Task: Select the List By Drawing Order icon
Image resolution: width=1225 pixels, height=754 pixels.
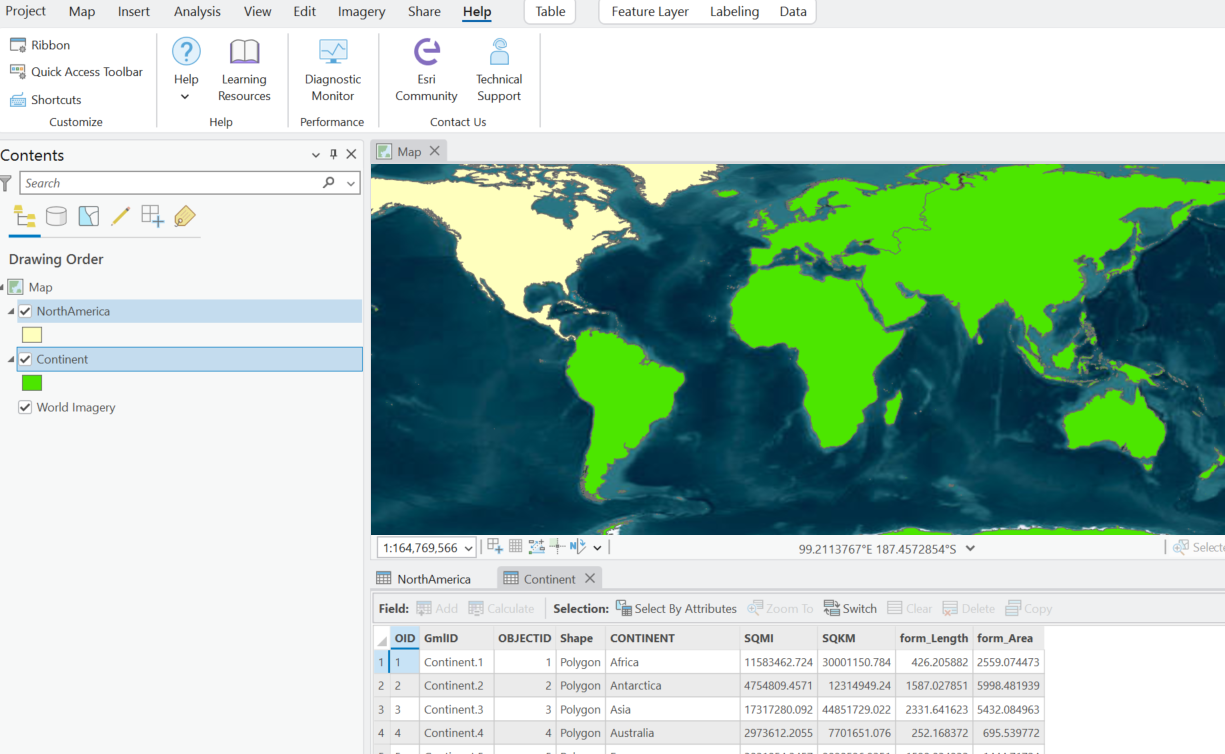Action: [x=25, y=216]
